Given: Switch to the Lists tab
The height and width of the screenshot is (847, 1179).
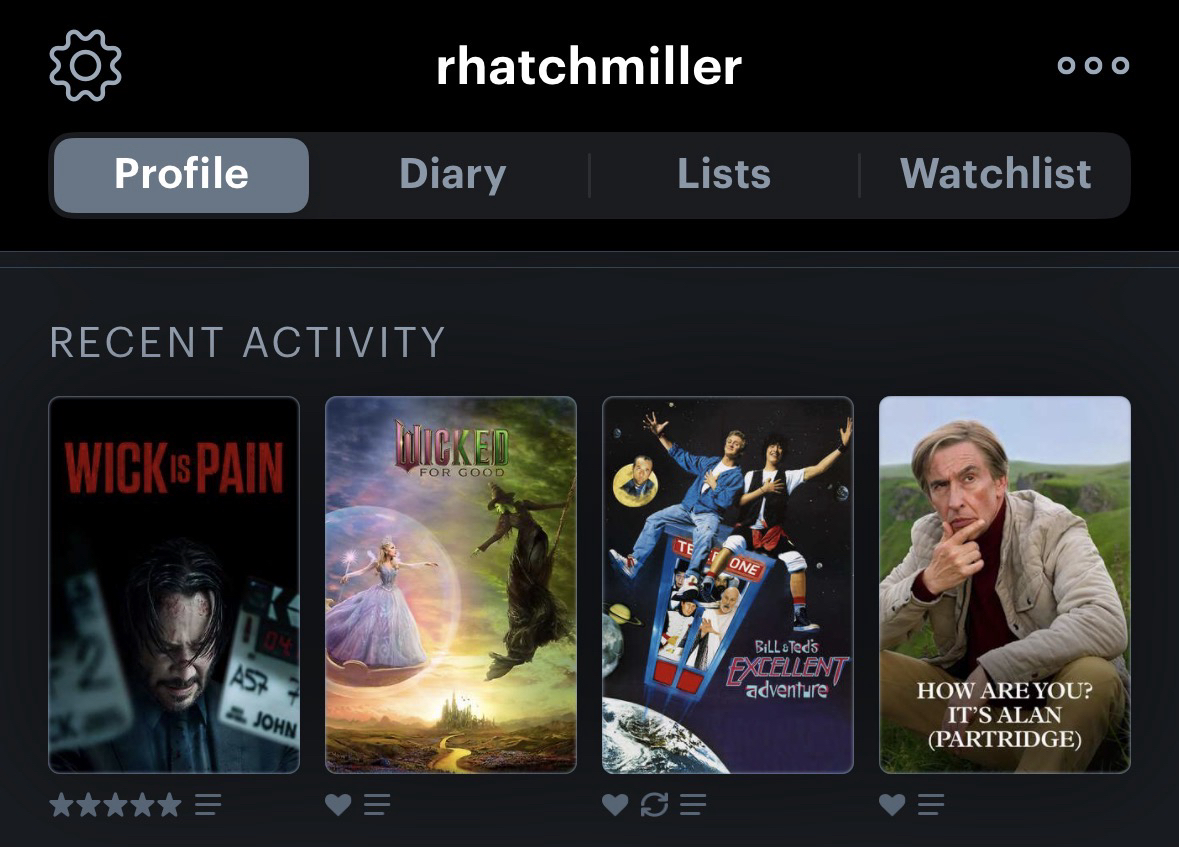Looking at the screenshot, I should [x=724, y=175].
